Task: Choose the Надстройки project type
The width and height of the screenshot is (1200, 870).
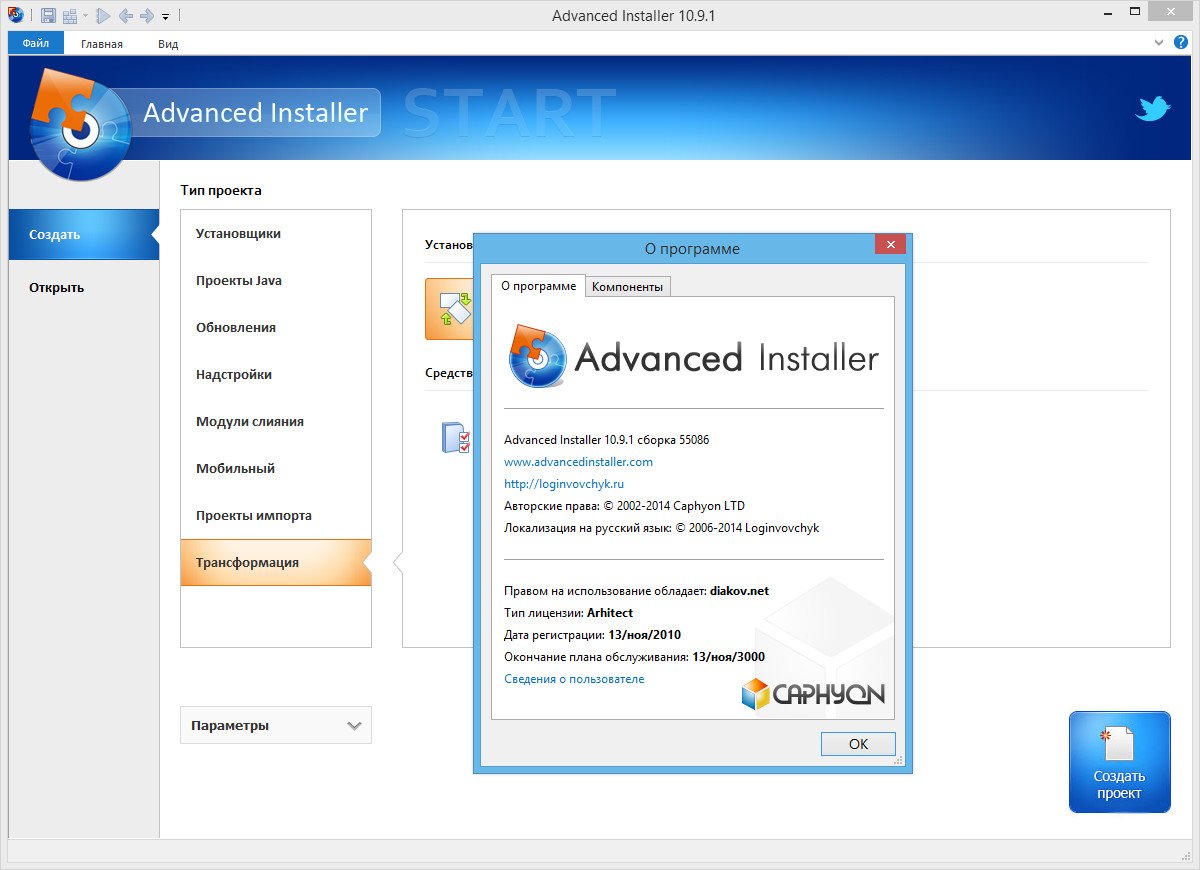Action: (x=276, y=375)
